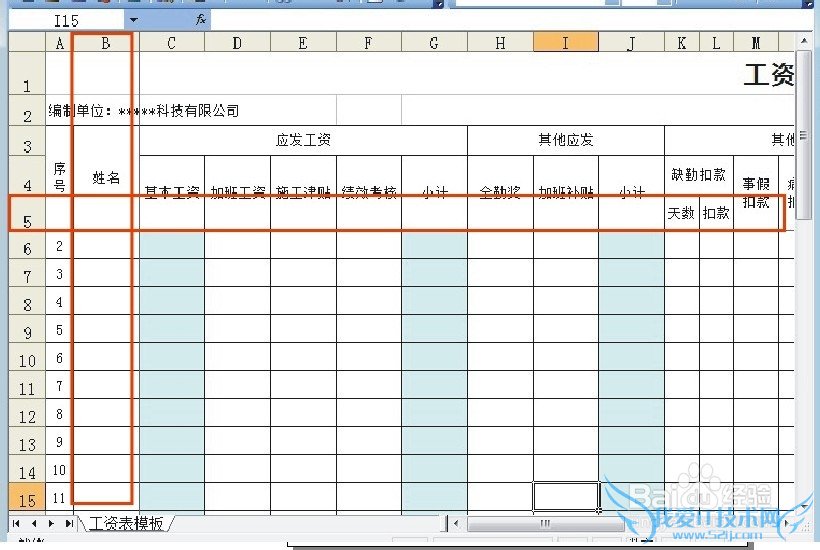Select highlighted column I header
The width and height of the screenshot is (820, 550).
click(x=566, y=42)
